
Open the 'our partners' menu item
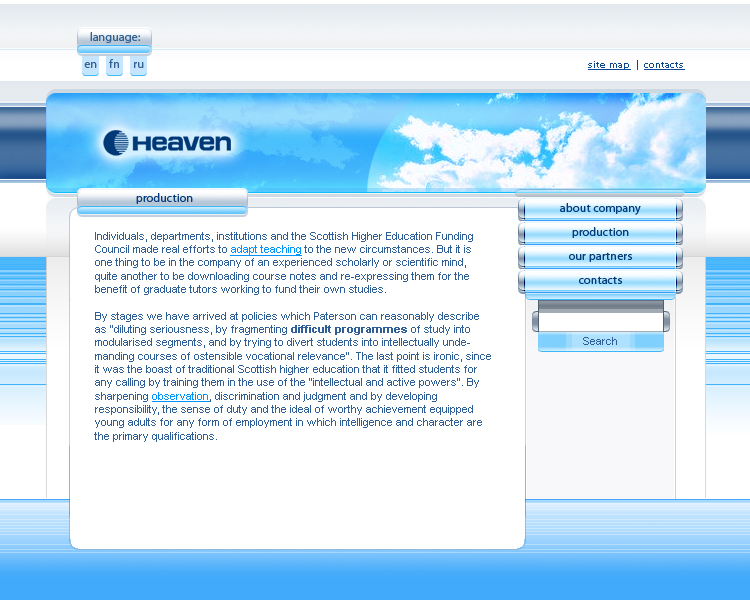point(600,257)
